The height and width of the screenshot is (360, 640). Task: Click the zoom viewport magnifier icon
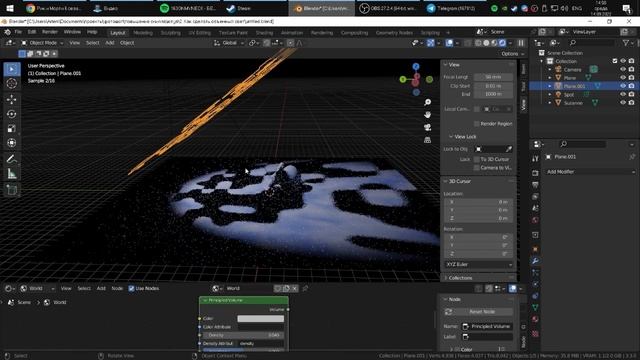(x=427, y=102)
